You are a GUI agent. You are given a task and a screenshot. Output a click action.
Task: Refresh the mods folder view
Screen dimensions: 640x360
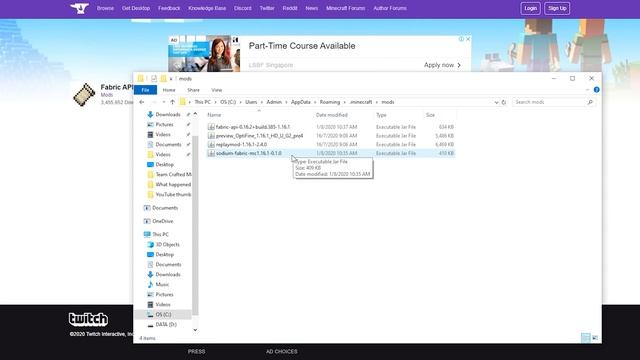504,102
